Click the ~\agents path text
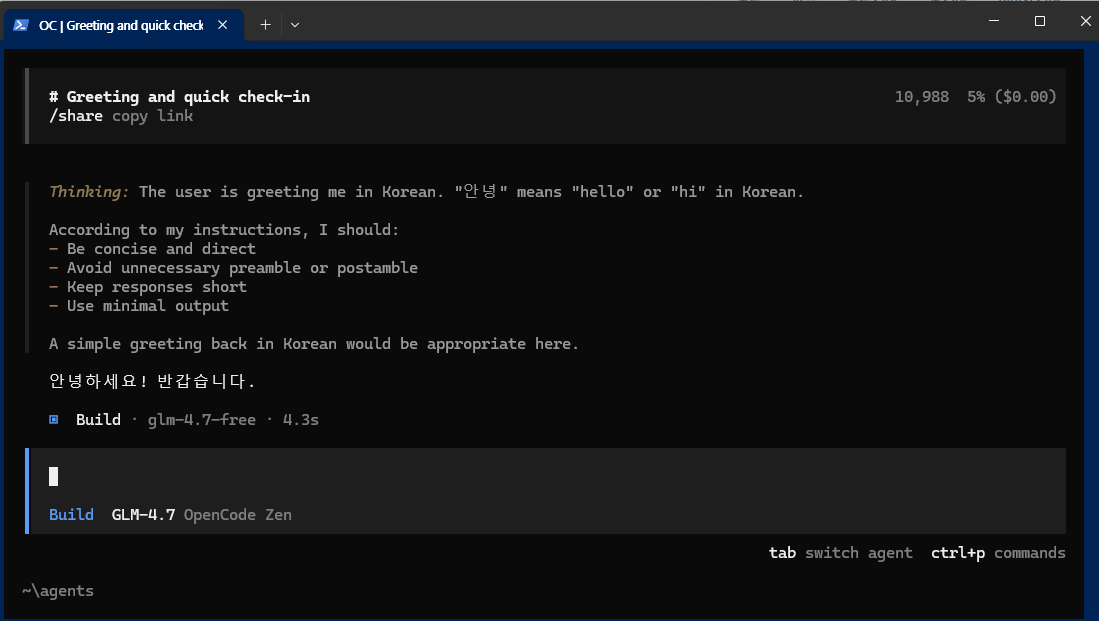Viewport: 1099px width, 621px height. (57, 590)
